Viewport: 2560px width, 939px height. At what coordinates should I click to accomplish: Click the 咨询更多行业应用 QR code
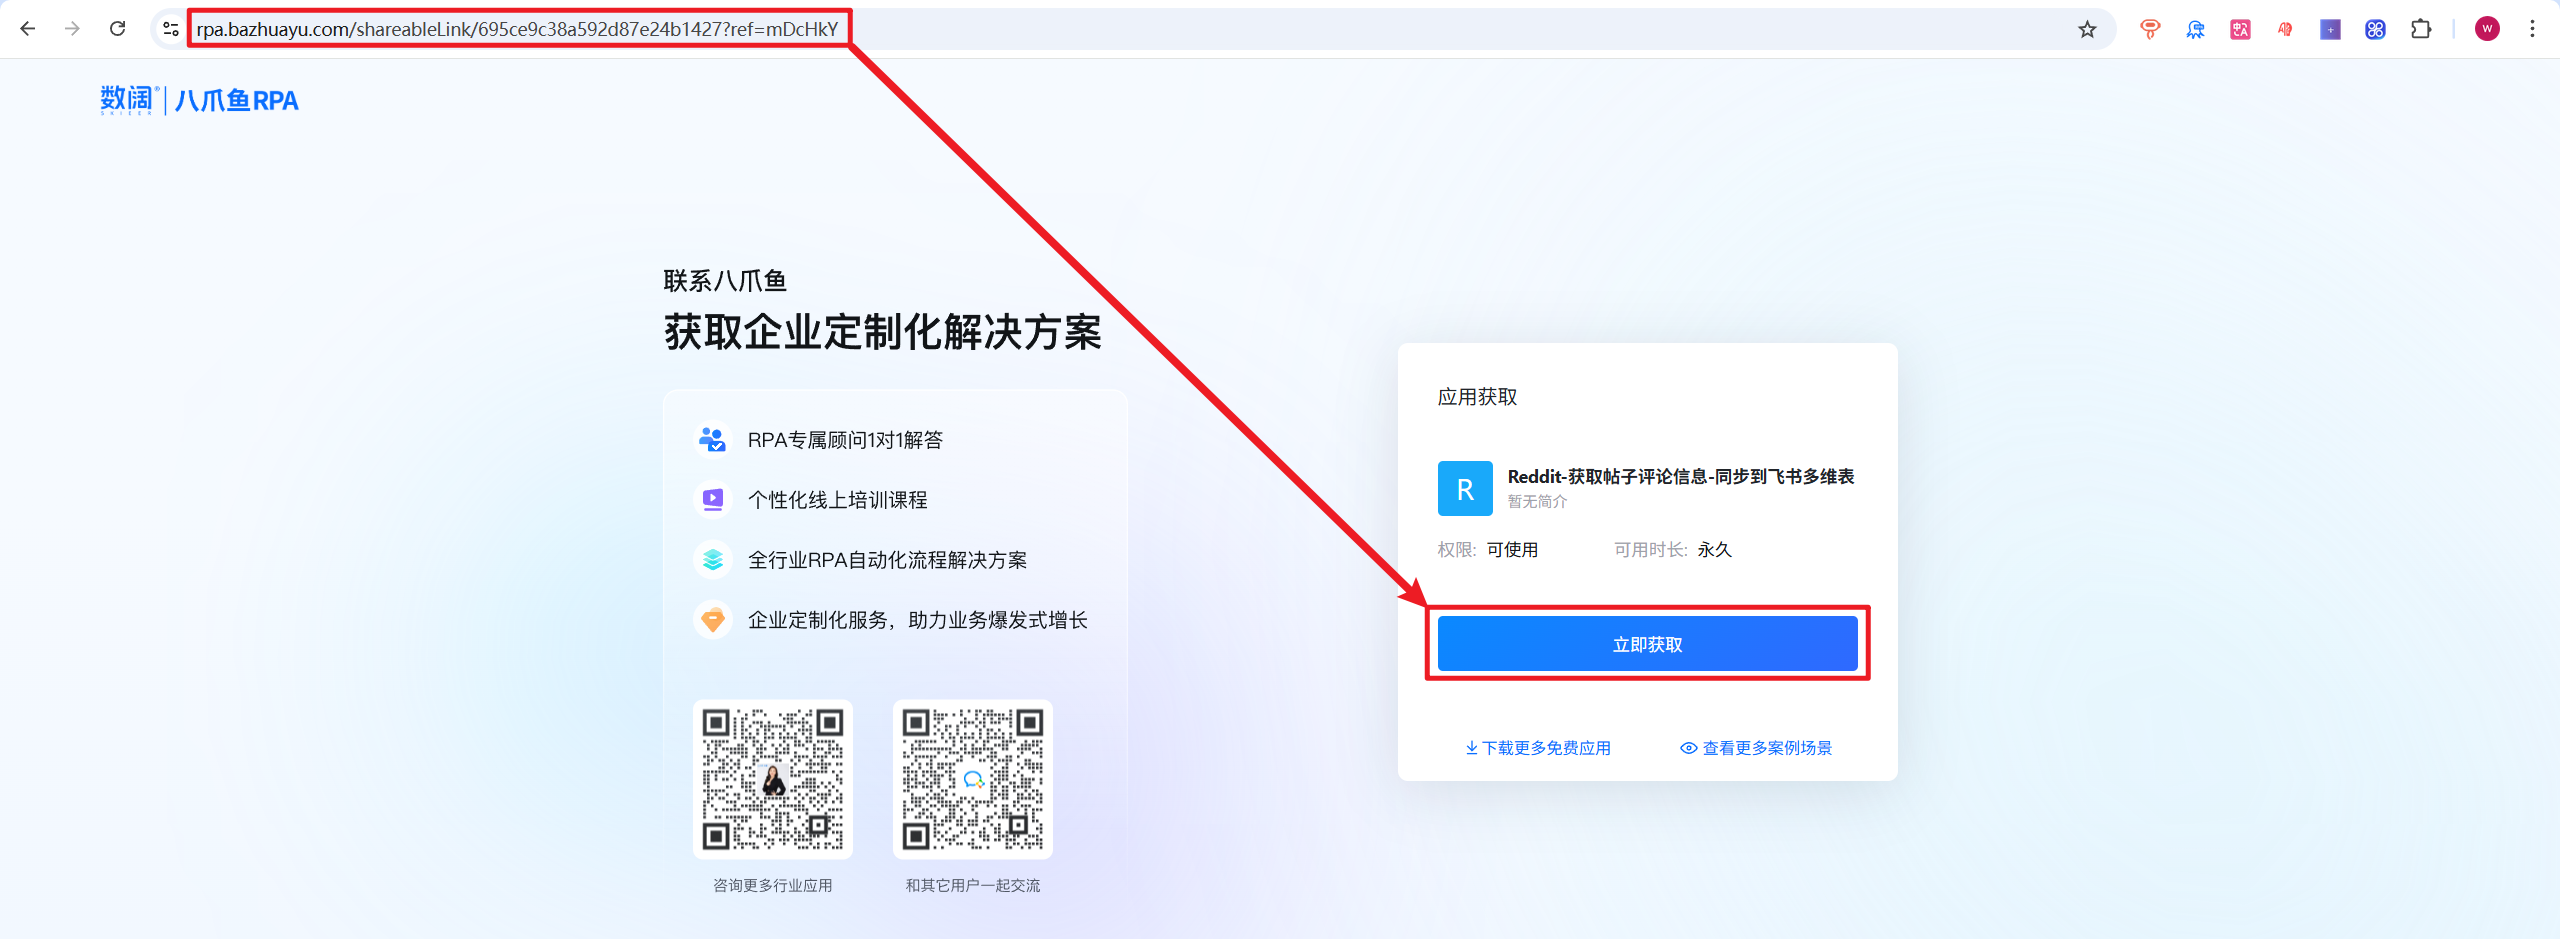[773, 779]
